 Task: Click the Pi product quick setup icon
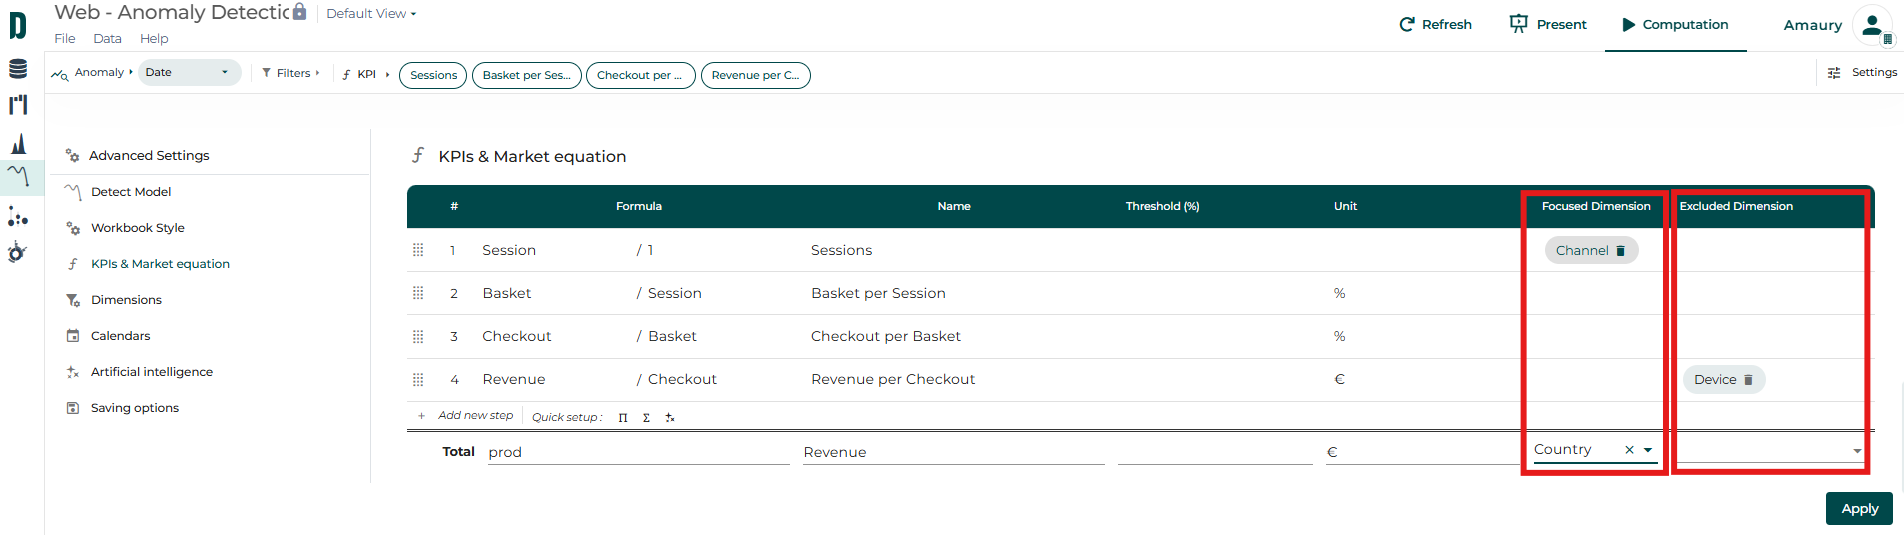(x=623, y=418)
